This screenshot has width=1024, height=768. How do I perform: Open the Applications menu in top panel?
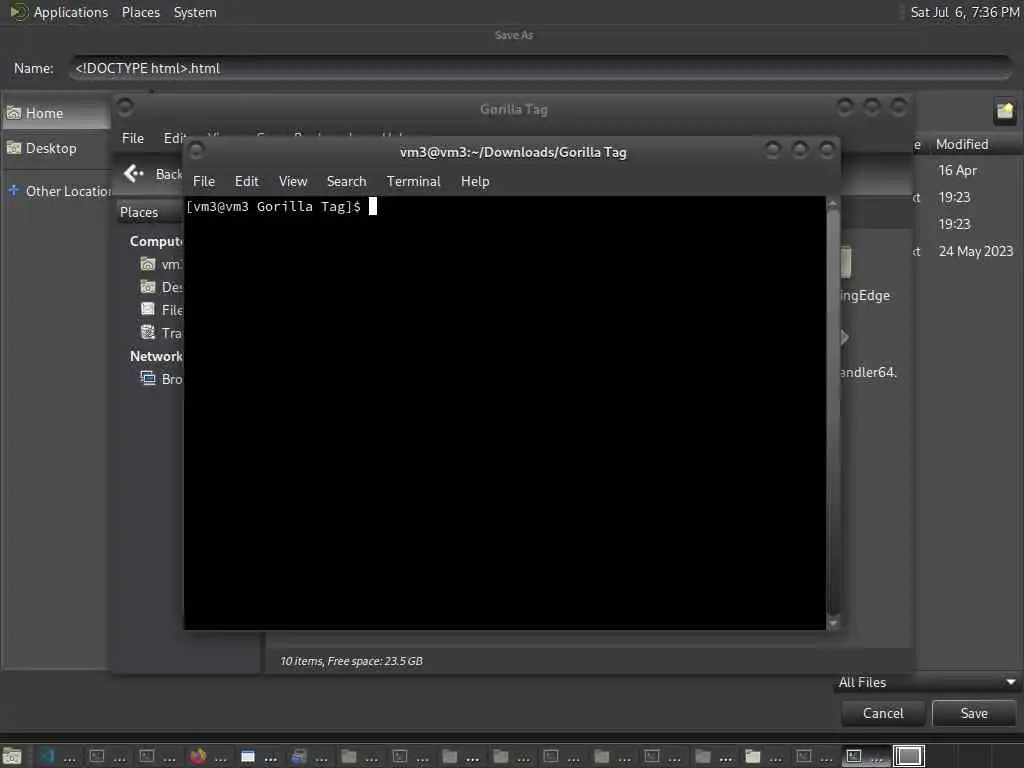(x=71, y=12)
